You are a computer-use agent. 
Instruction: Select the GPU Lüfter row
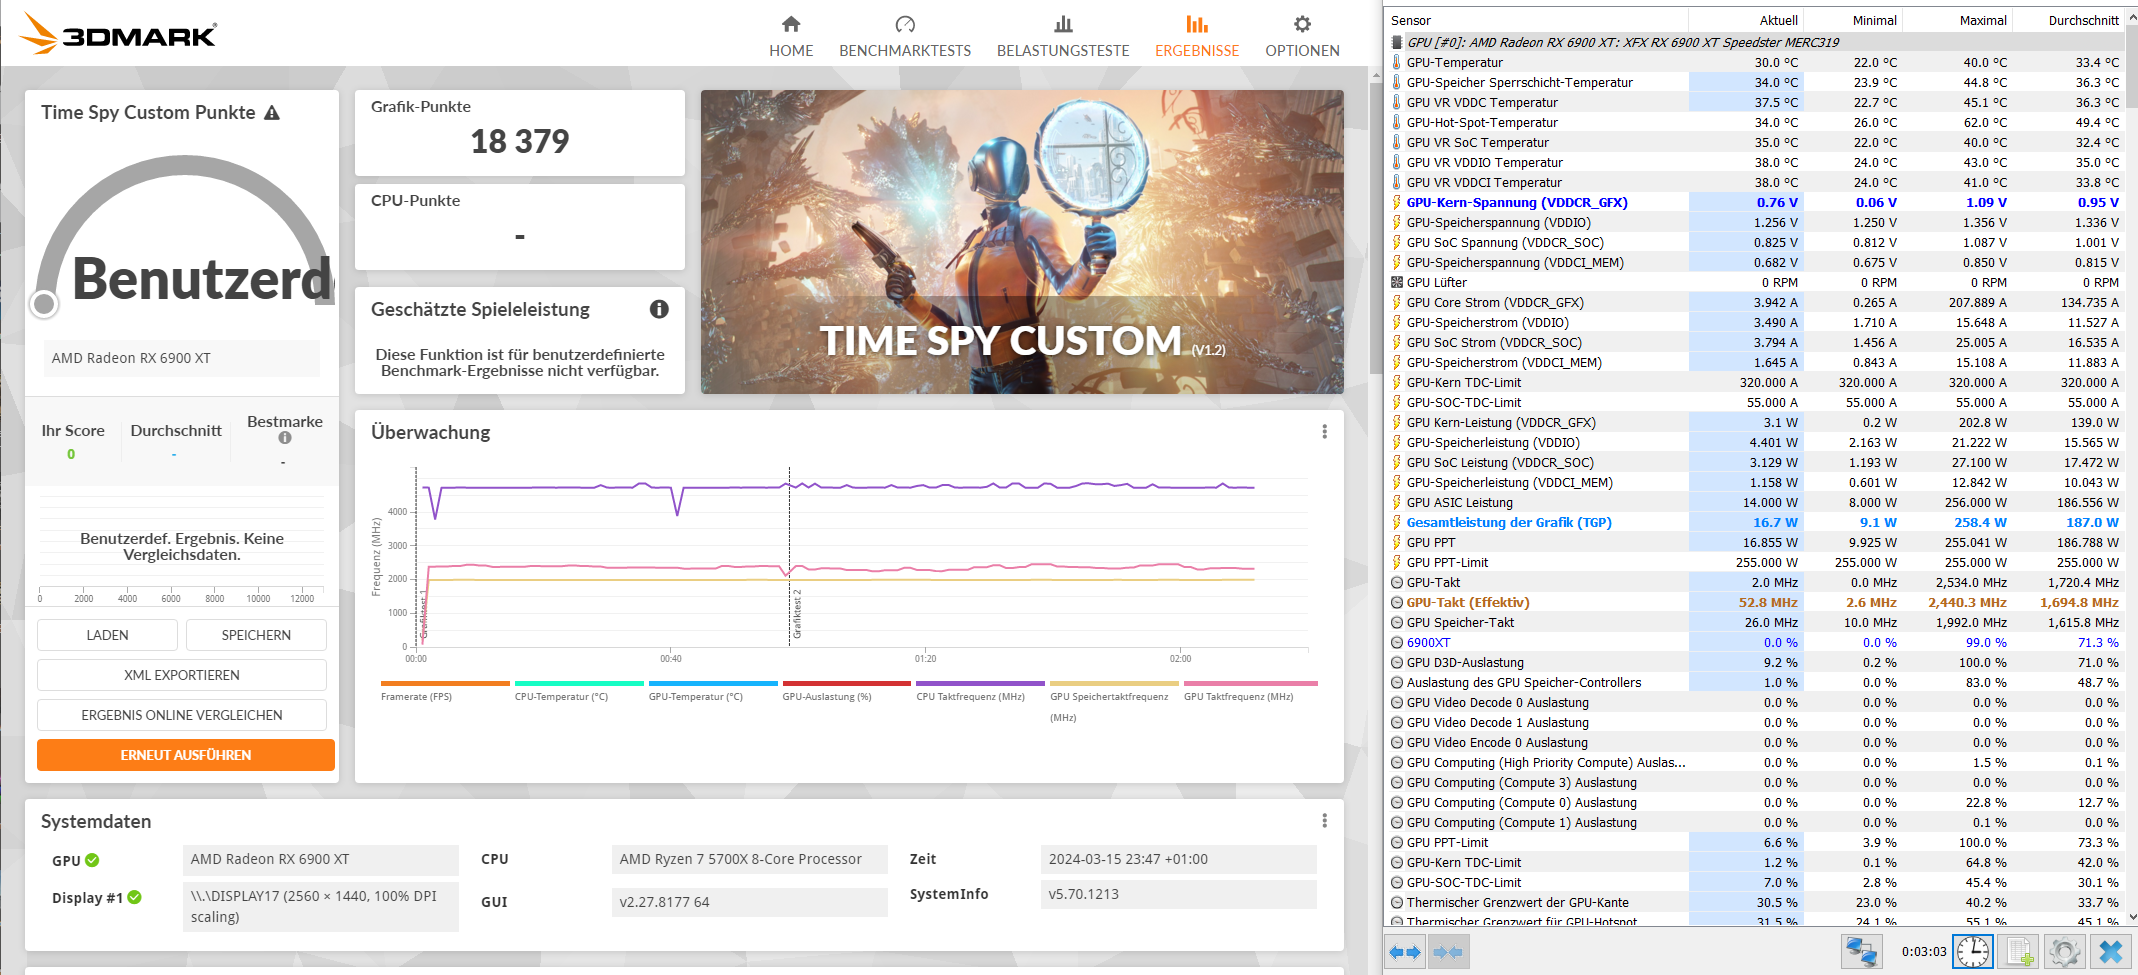click(1754, 282)
